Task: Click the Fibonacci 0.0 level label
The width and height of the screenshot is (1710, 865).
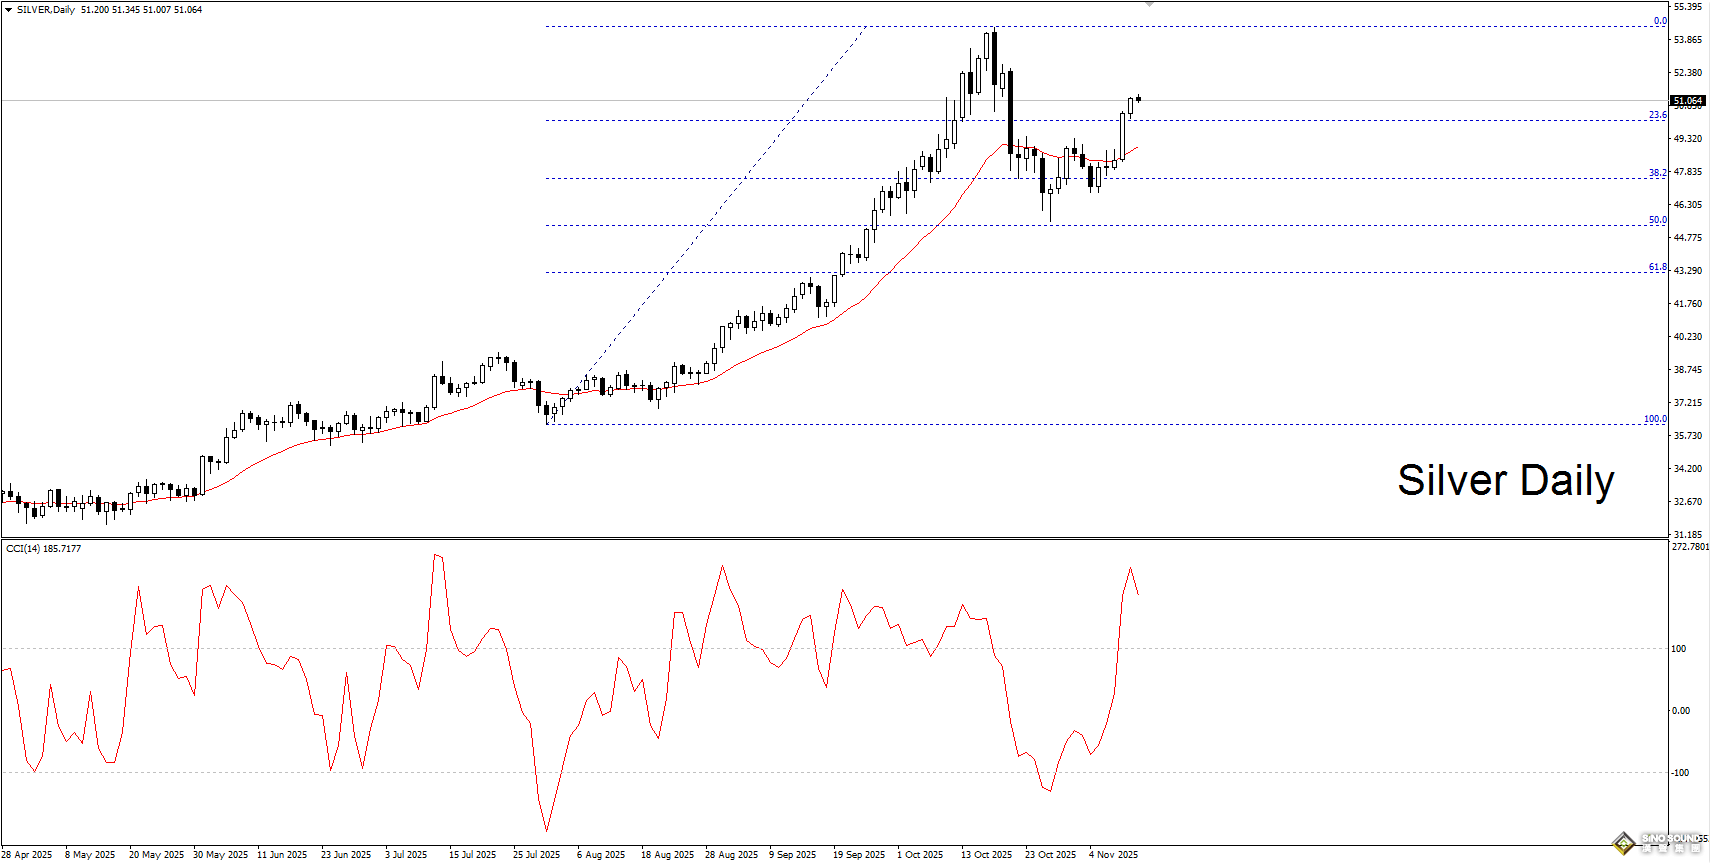Action: coord(1660,21)
